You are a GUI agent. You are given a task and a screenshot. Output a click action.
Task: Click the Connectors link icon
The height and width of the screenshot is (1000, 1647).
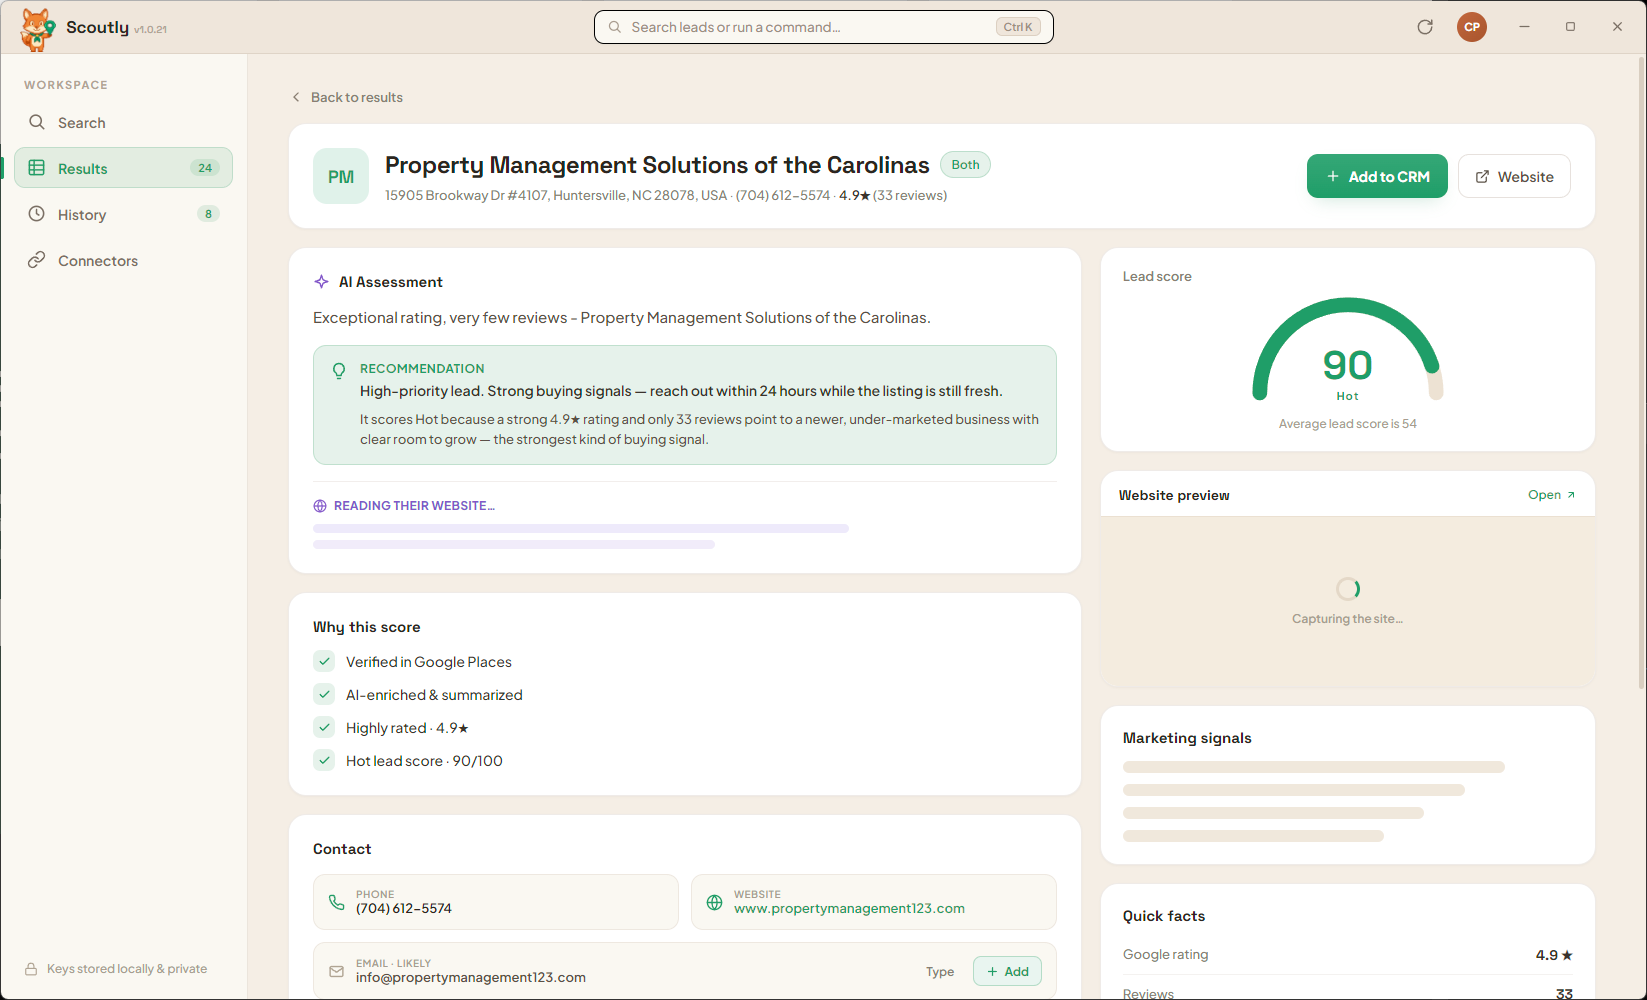(37, 260)
